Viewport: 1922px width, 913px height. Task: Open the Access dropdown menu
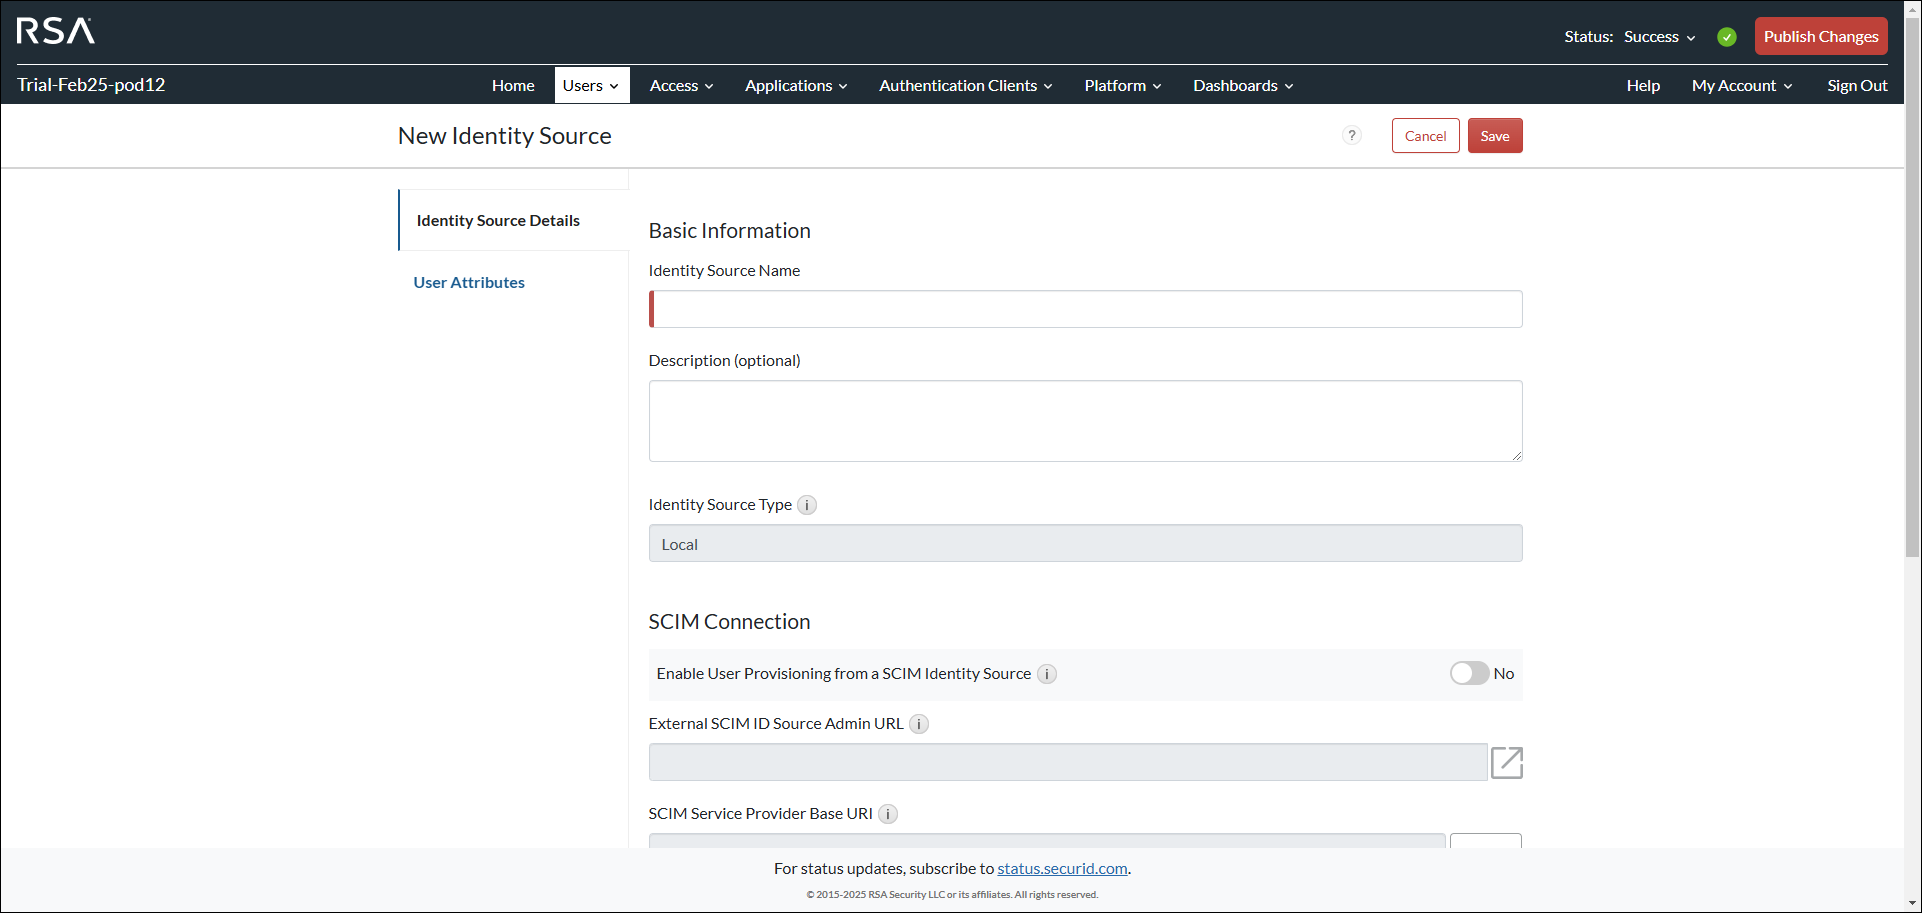point(680,85)
